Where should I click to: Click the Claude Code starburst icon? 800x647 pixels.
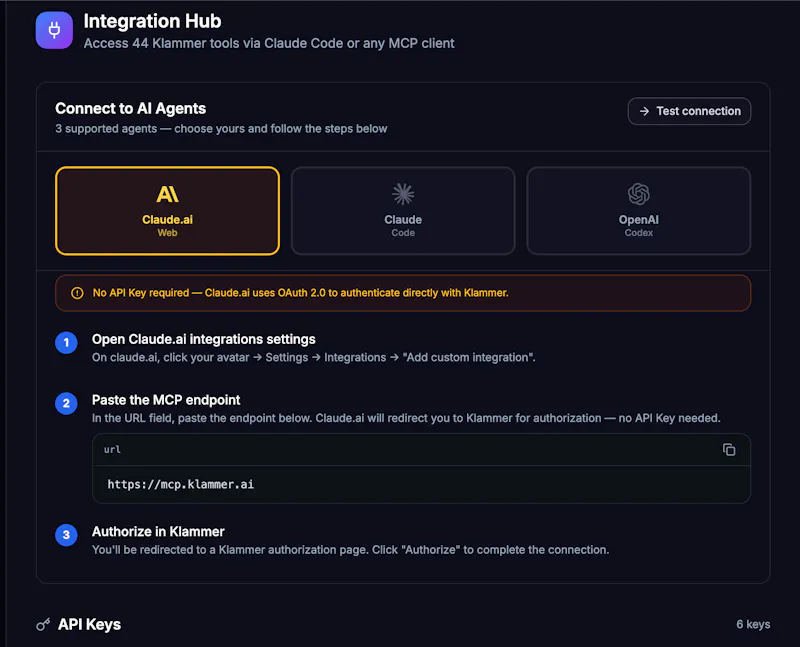coord(403,194)
